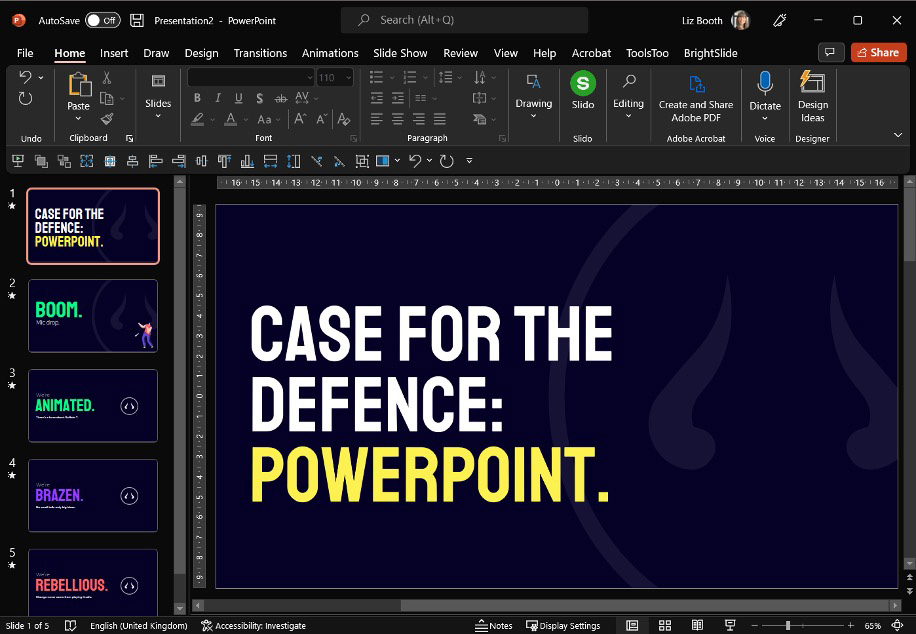Click the Clear All Formatting icon
916x634 pixels.
point(344,119)
